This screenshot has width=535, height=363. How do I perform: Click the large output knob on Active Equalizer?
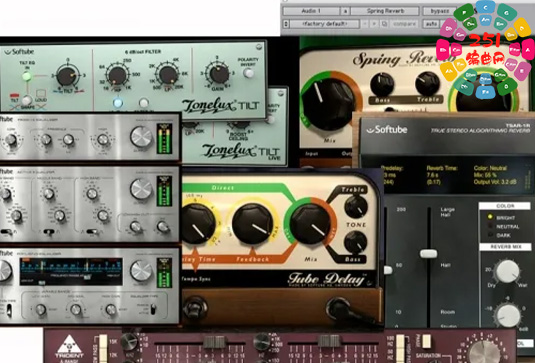(x=141, y=189)
